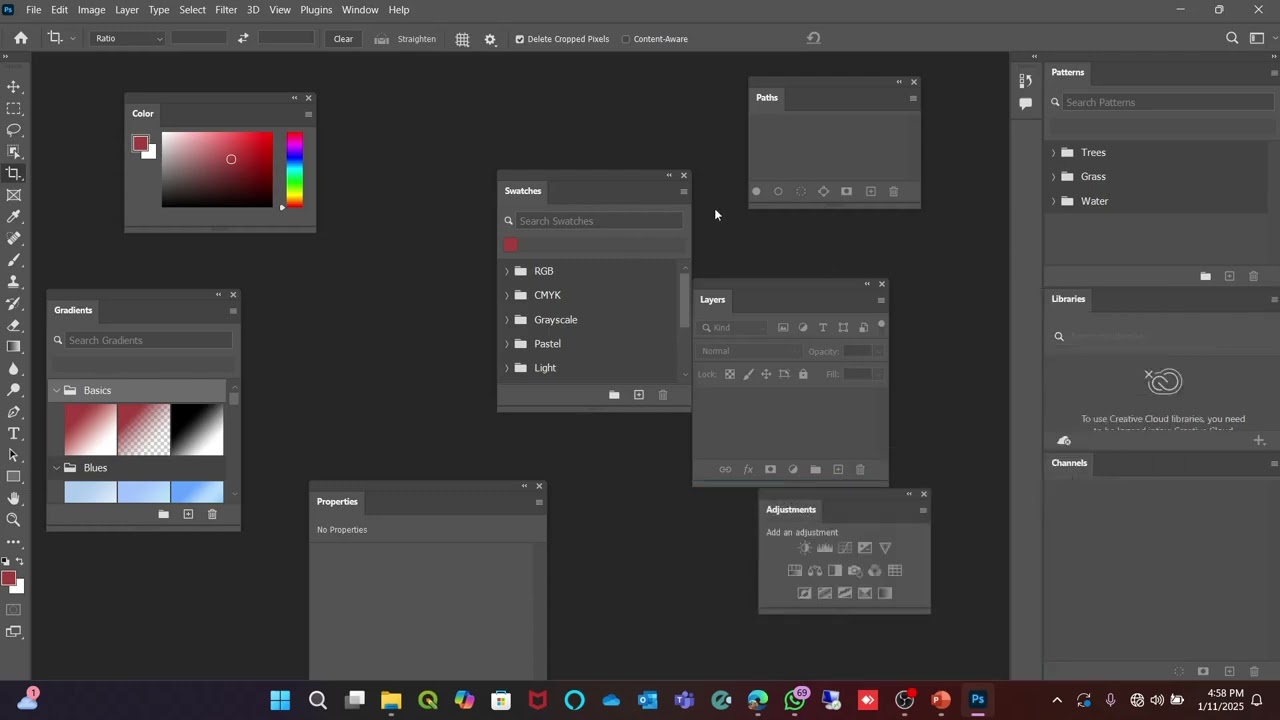
Task: Select the Horizontal Type tool
Action: coord(14,433)
